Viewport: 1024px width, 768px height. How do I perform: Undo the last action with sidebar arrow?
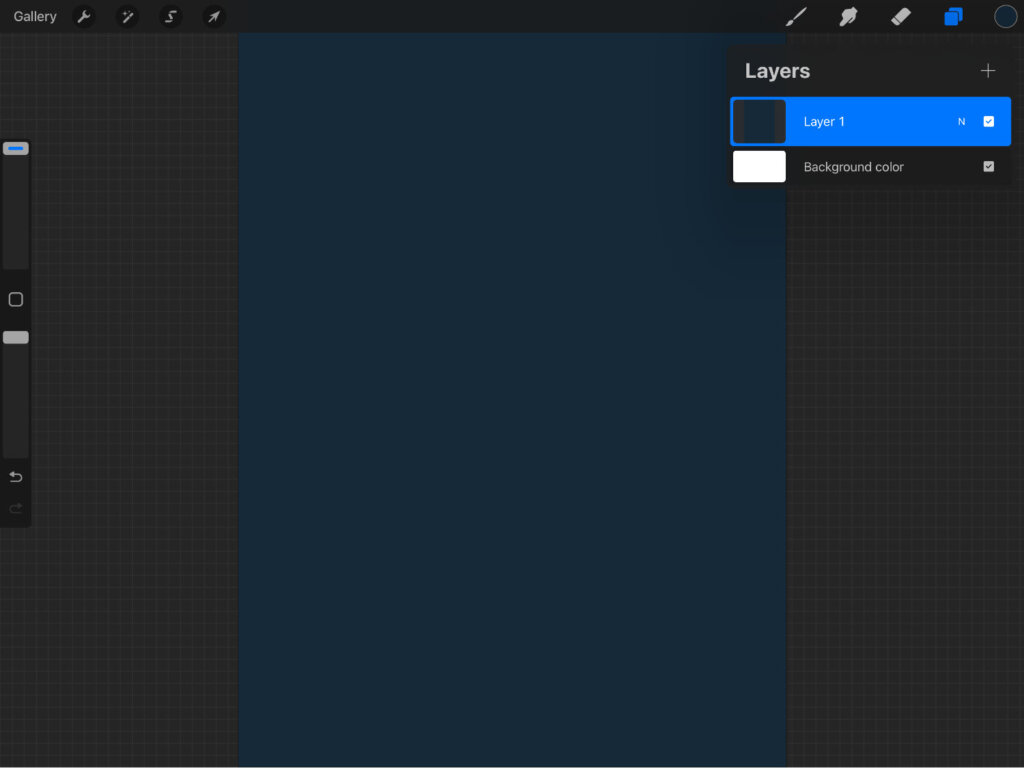click(x=16, y=477)
